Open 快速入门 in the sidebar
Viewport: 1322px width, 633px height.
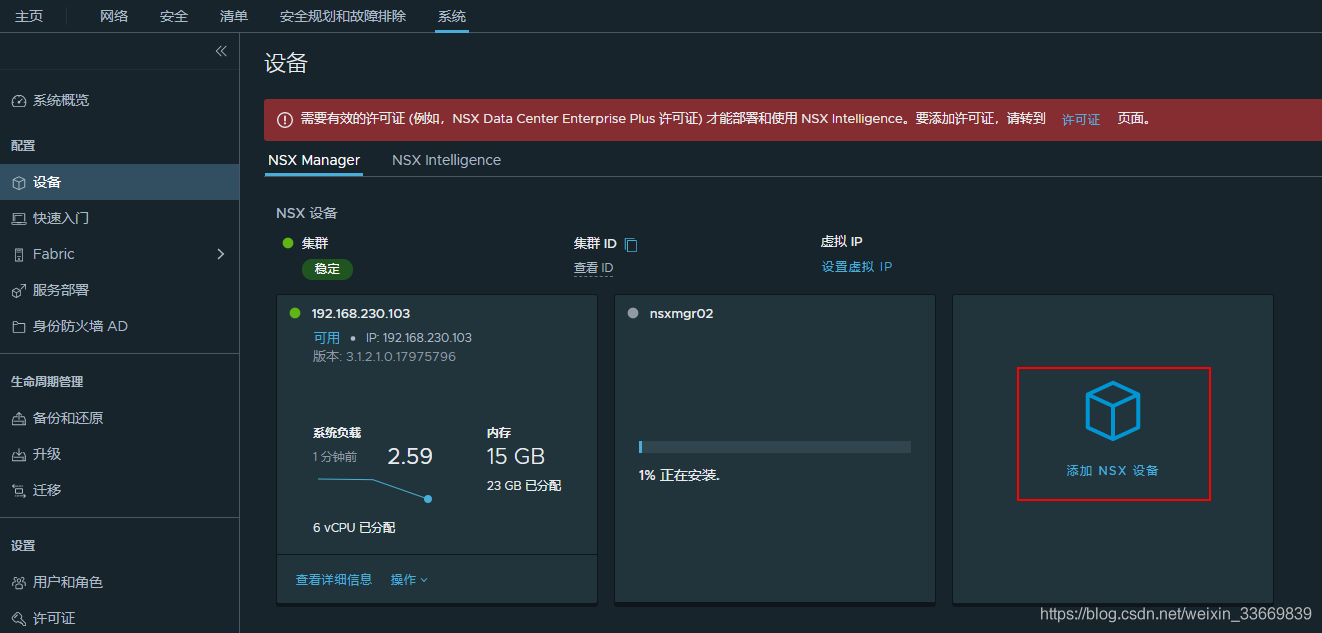coord(61,219)
